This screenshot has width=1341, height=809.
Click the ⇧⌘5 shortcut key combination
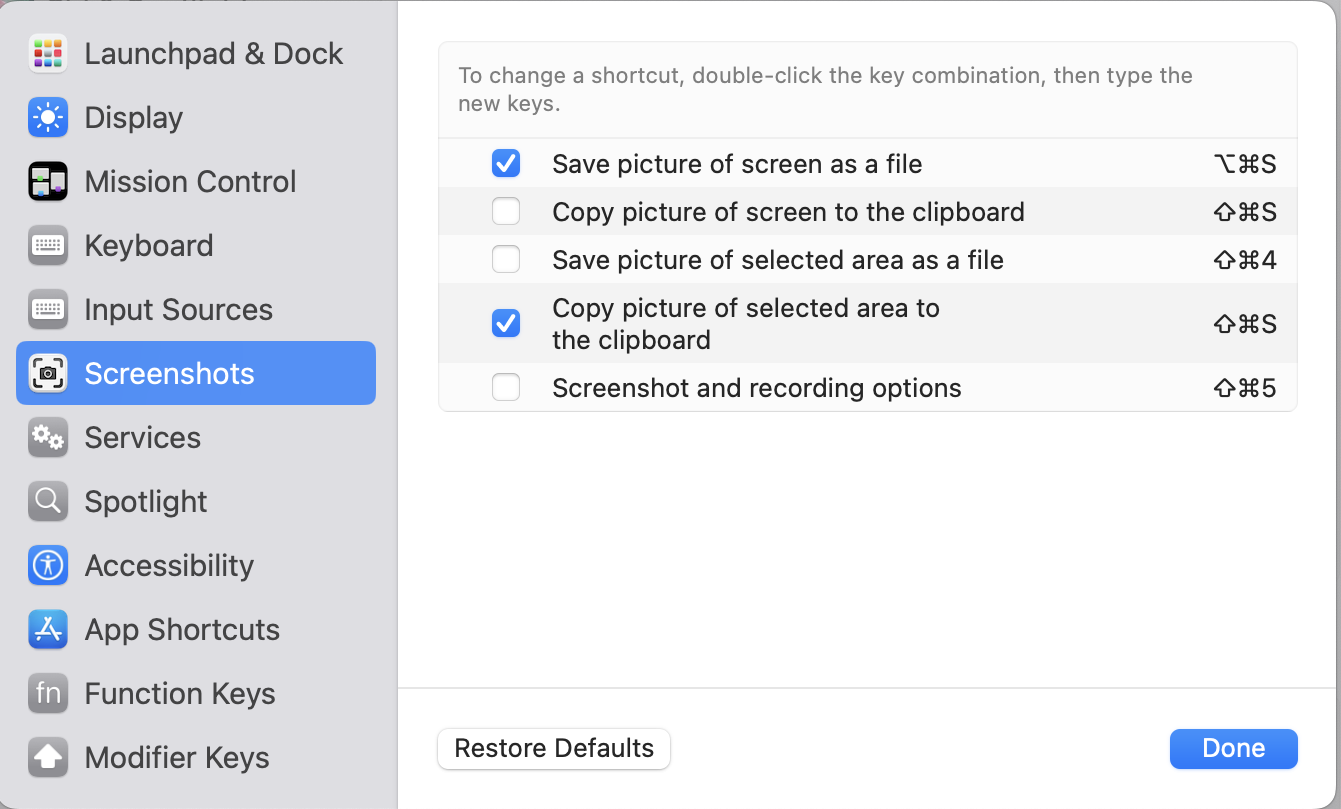pyautogui.click(x=1244, y=388)
